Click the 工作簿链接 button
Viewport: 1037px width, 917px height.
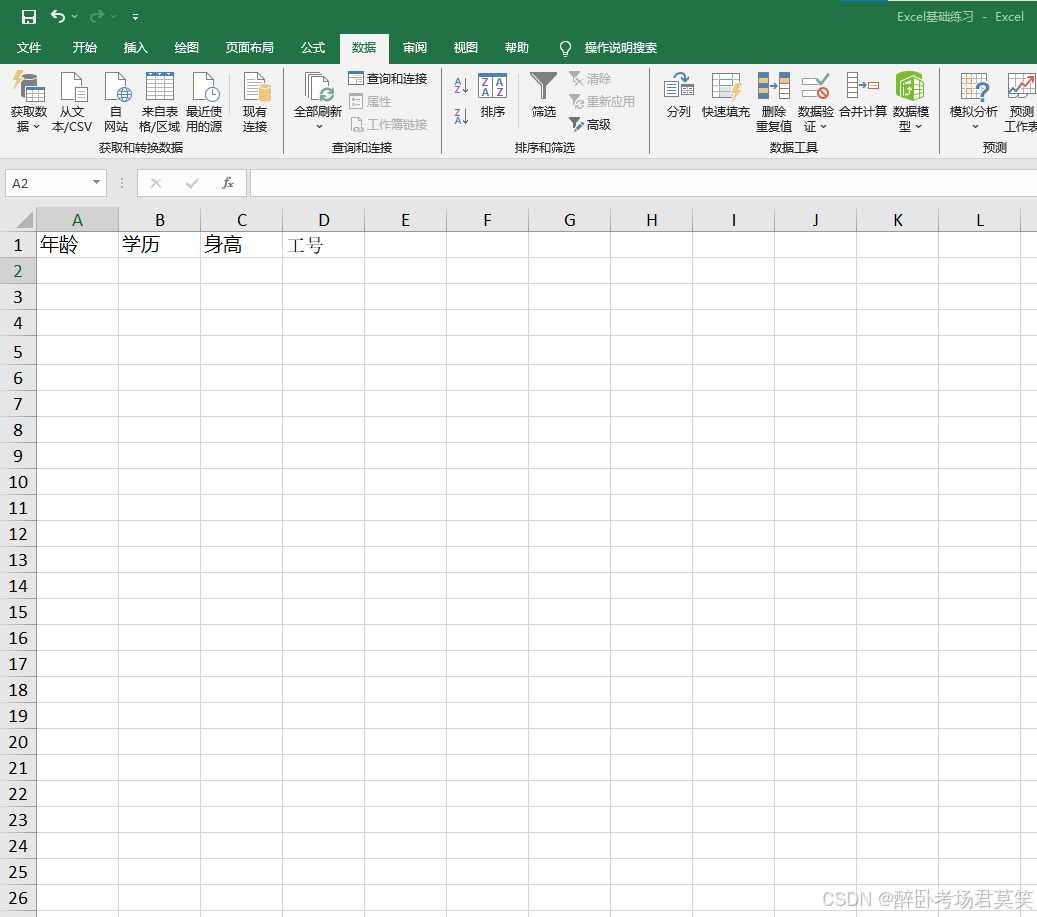(388, 124)
